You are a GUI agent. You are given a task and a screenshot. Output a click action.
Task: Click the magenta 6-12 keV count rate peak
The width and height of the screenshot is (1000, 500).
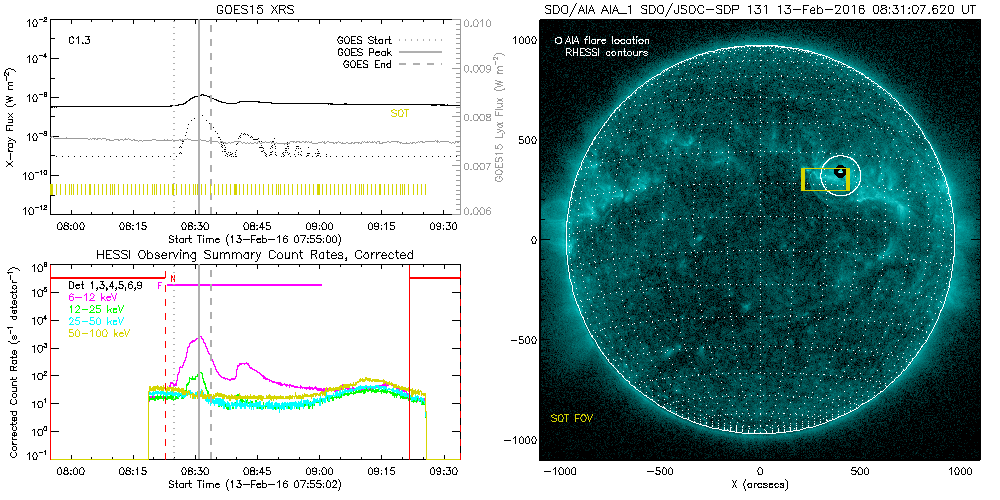200,337
